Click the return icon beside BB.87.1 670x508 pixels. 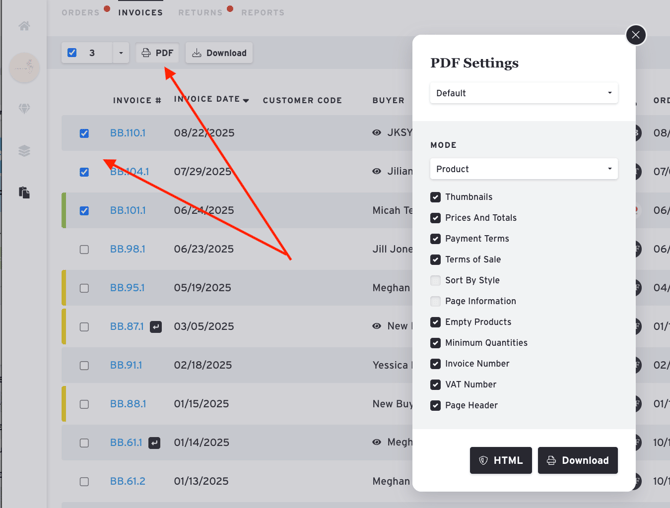pyautogui.click(x=156, y=327)
